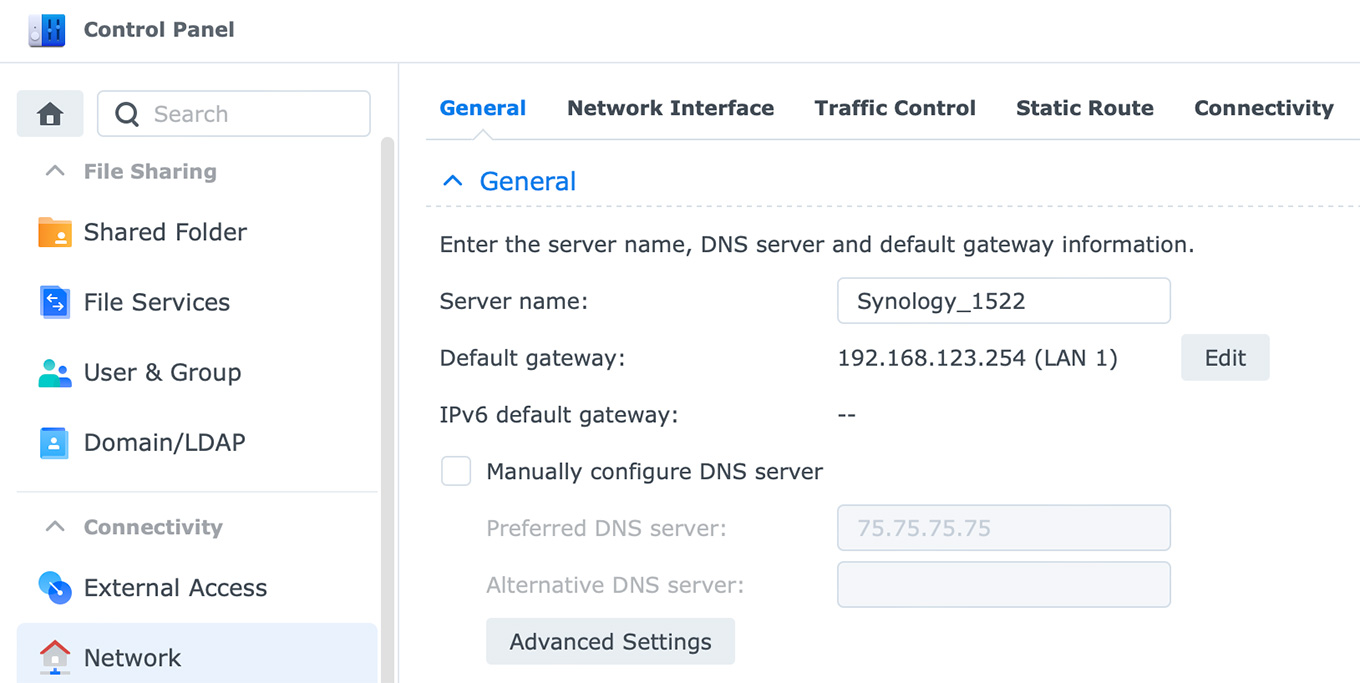Select the Network house icon
The height and width of the screenshot is (683, 1360).
coord(54,657)
